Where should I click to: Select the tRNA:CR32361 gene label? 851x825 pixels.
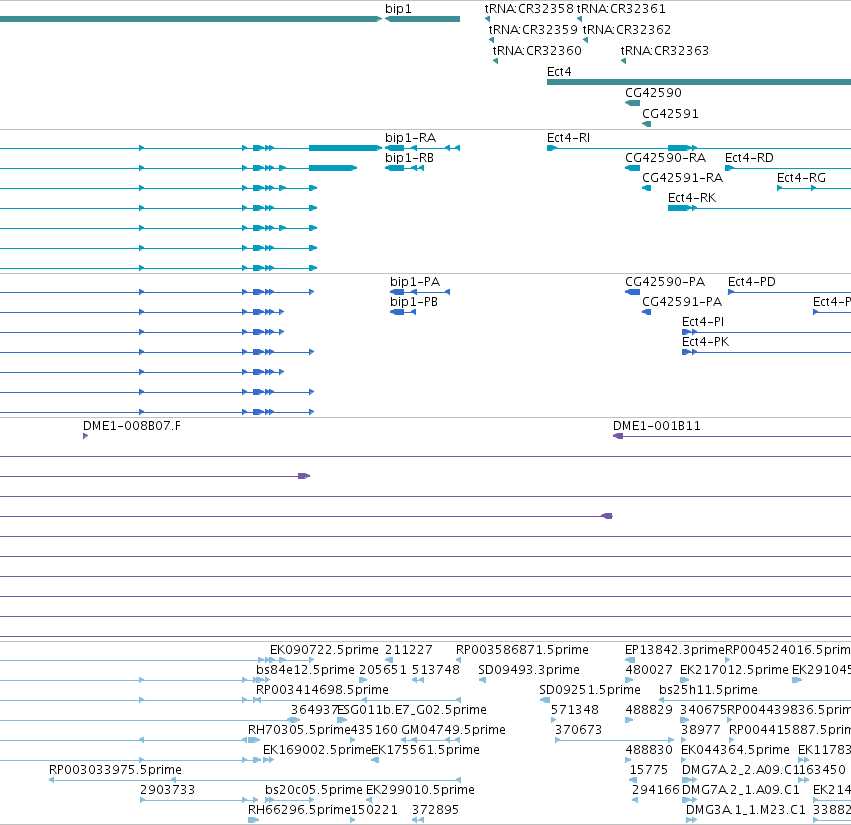pos(621,9)
